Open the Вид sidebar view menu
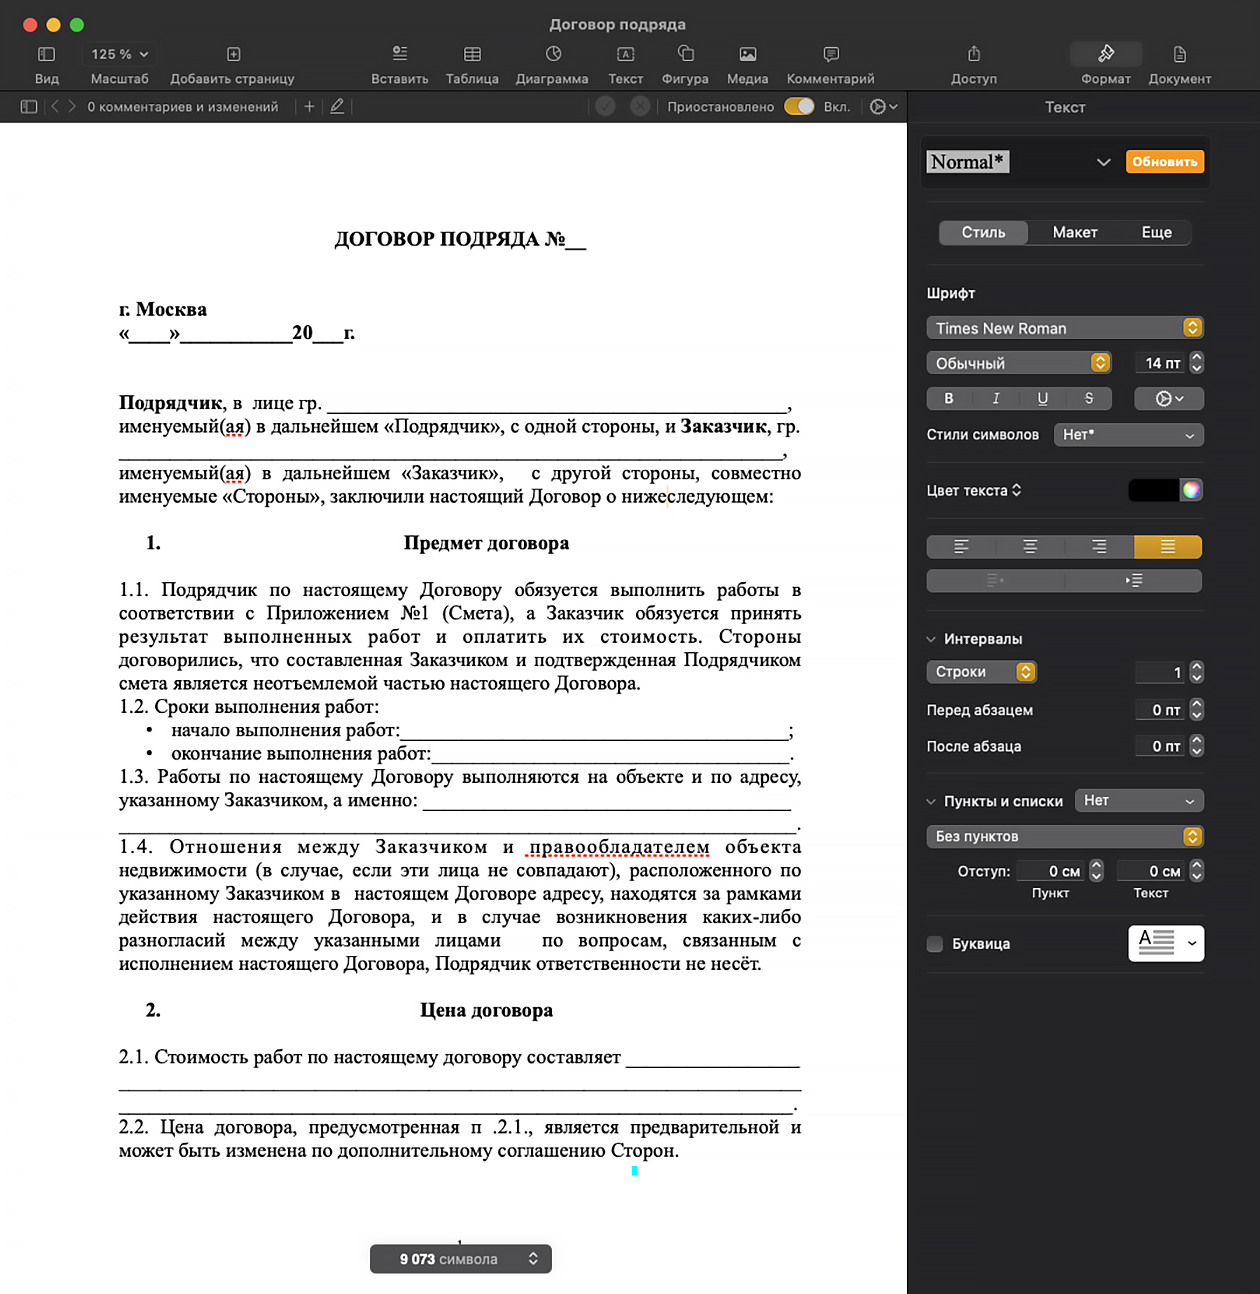The image size is (1260, 1294). pyautogui.click(x=46, y=54)
